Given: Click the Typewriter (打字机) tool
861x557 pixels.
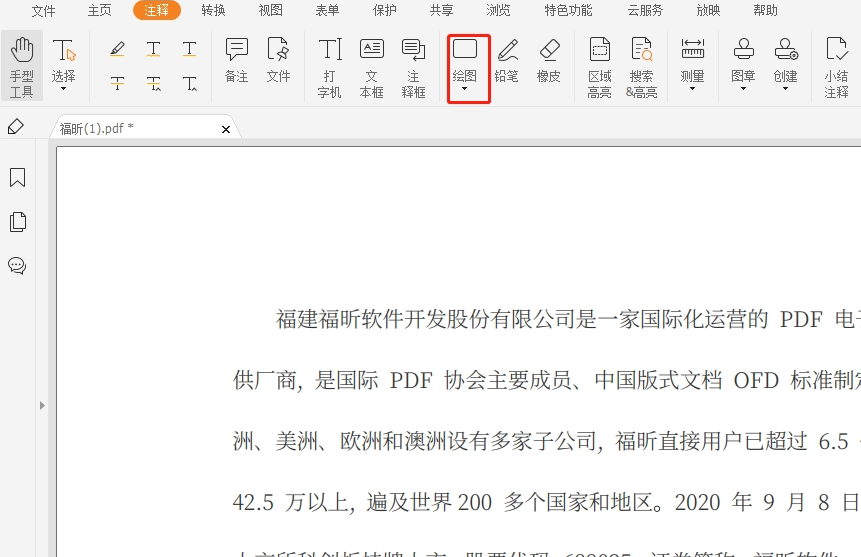Looking at the screenshot, I should point(330,66).
